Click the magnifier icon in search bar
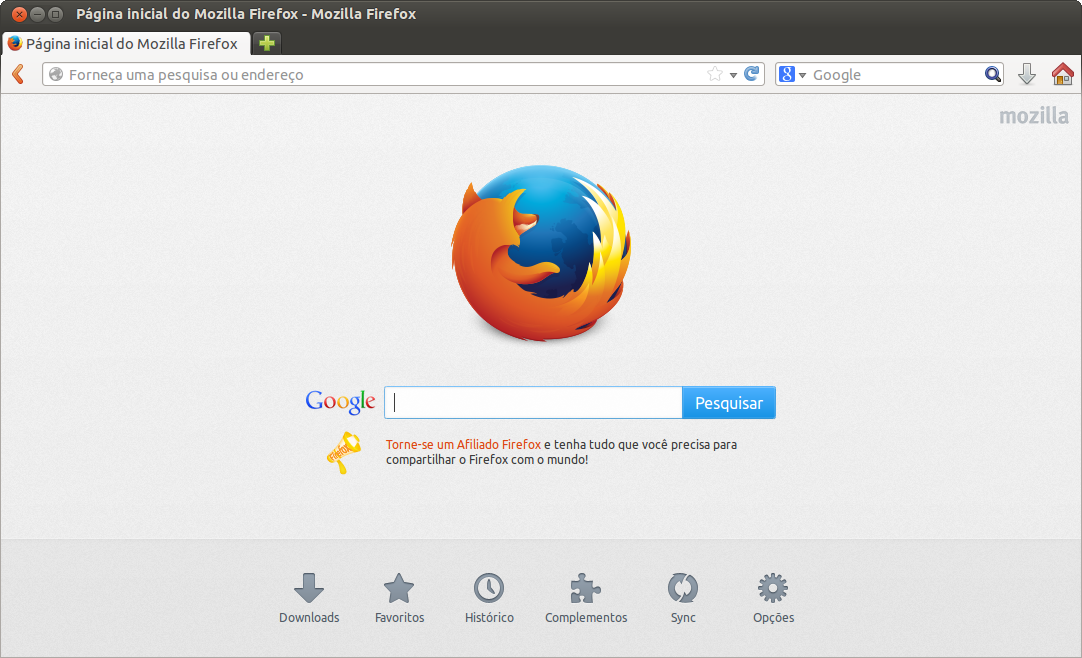This screenshot has width=1082, height=658. pos(992,74)
